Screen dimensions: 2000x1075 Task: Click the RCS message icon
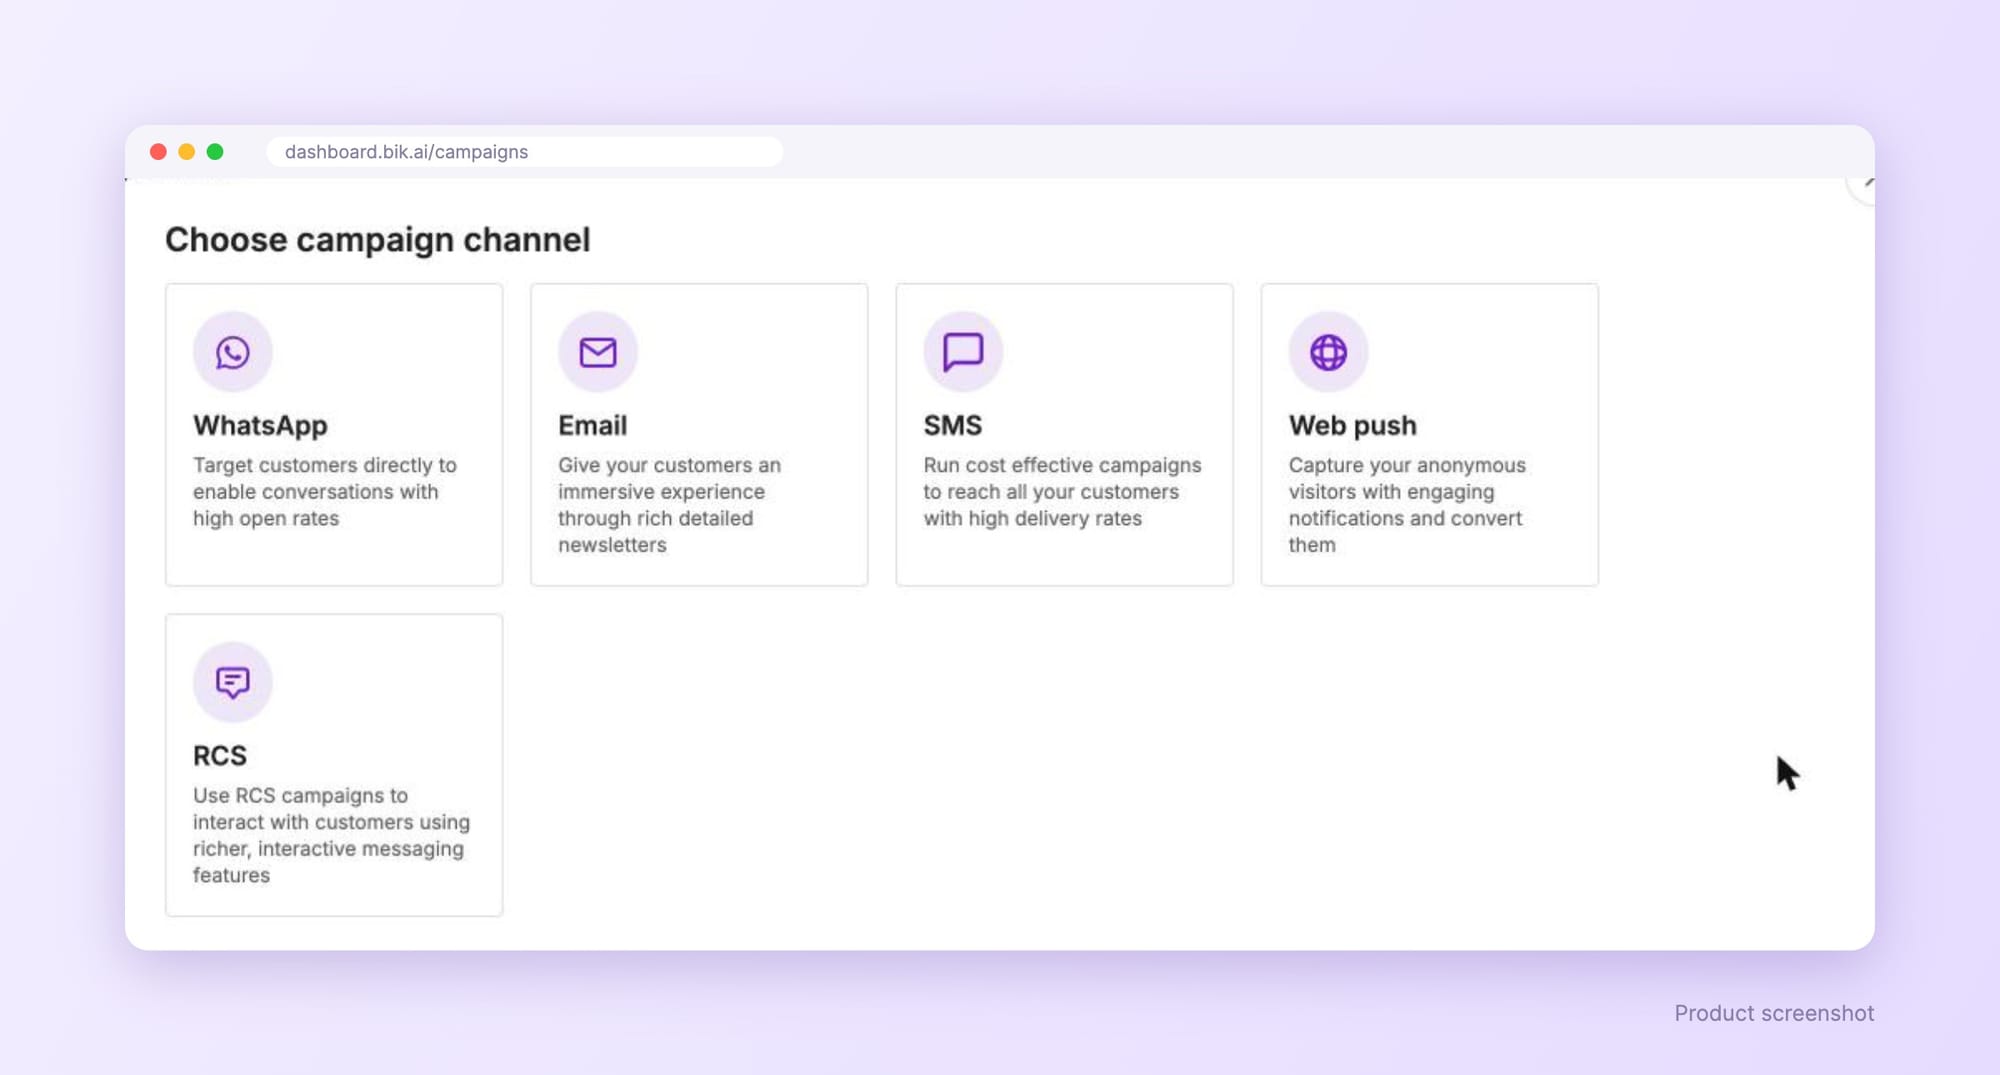point(233,682)
